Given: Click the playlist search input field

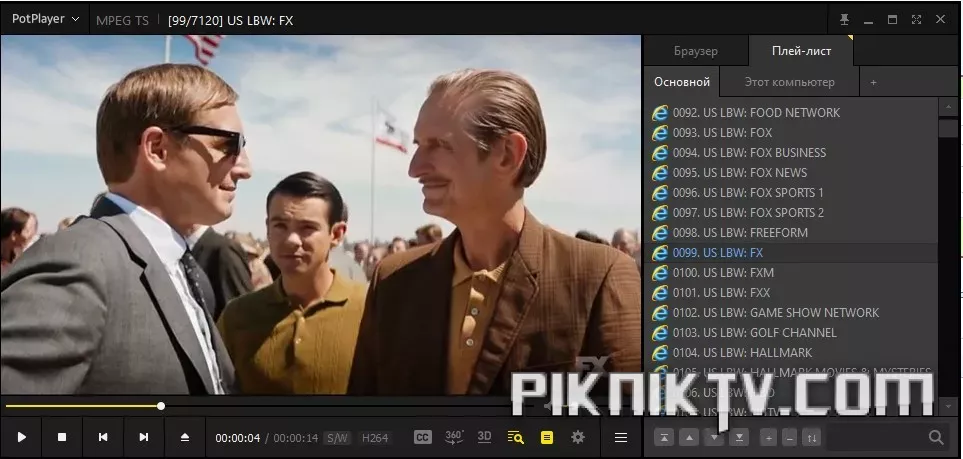Looking at the screenshot, I should pyautogui.click(x=877, y=437).
